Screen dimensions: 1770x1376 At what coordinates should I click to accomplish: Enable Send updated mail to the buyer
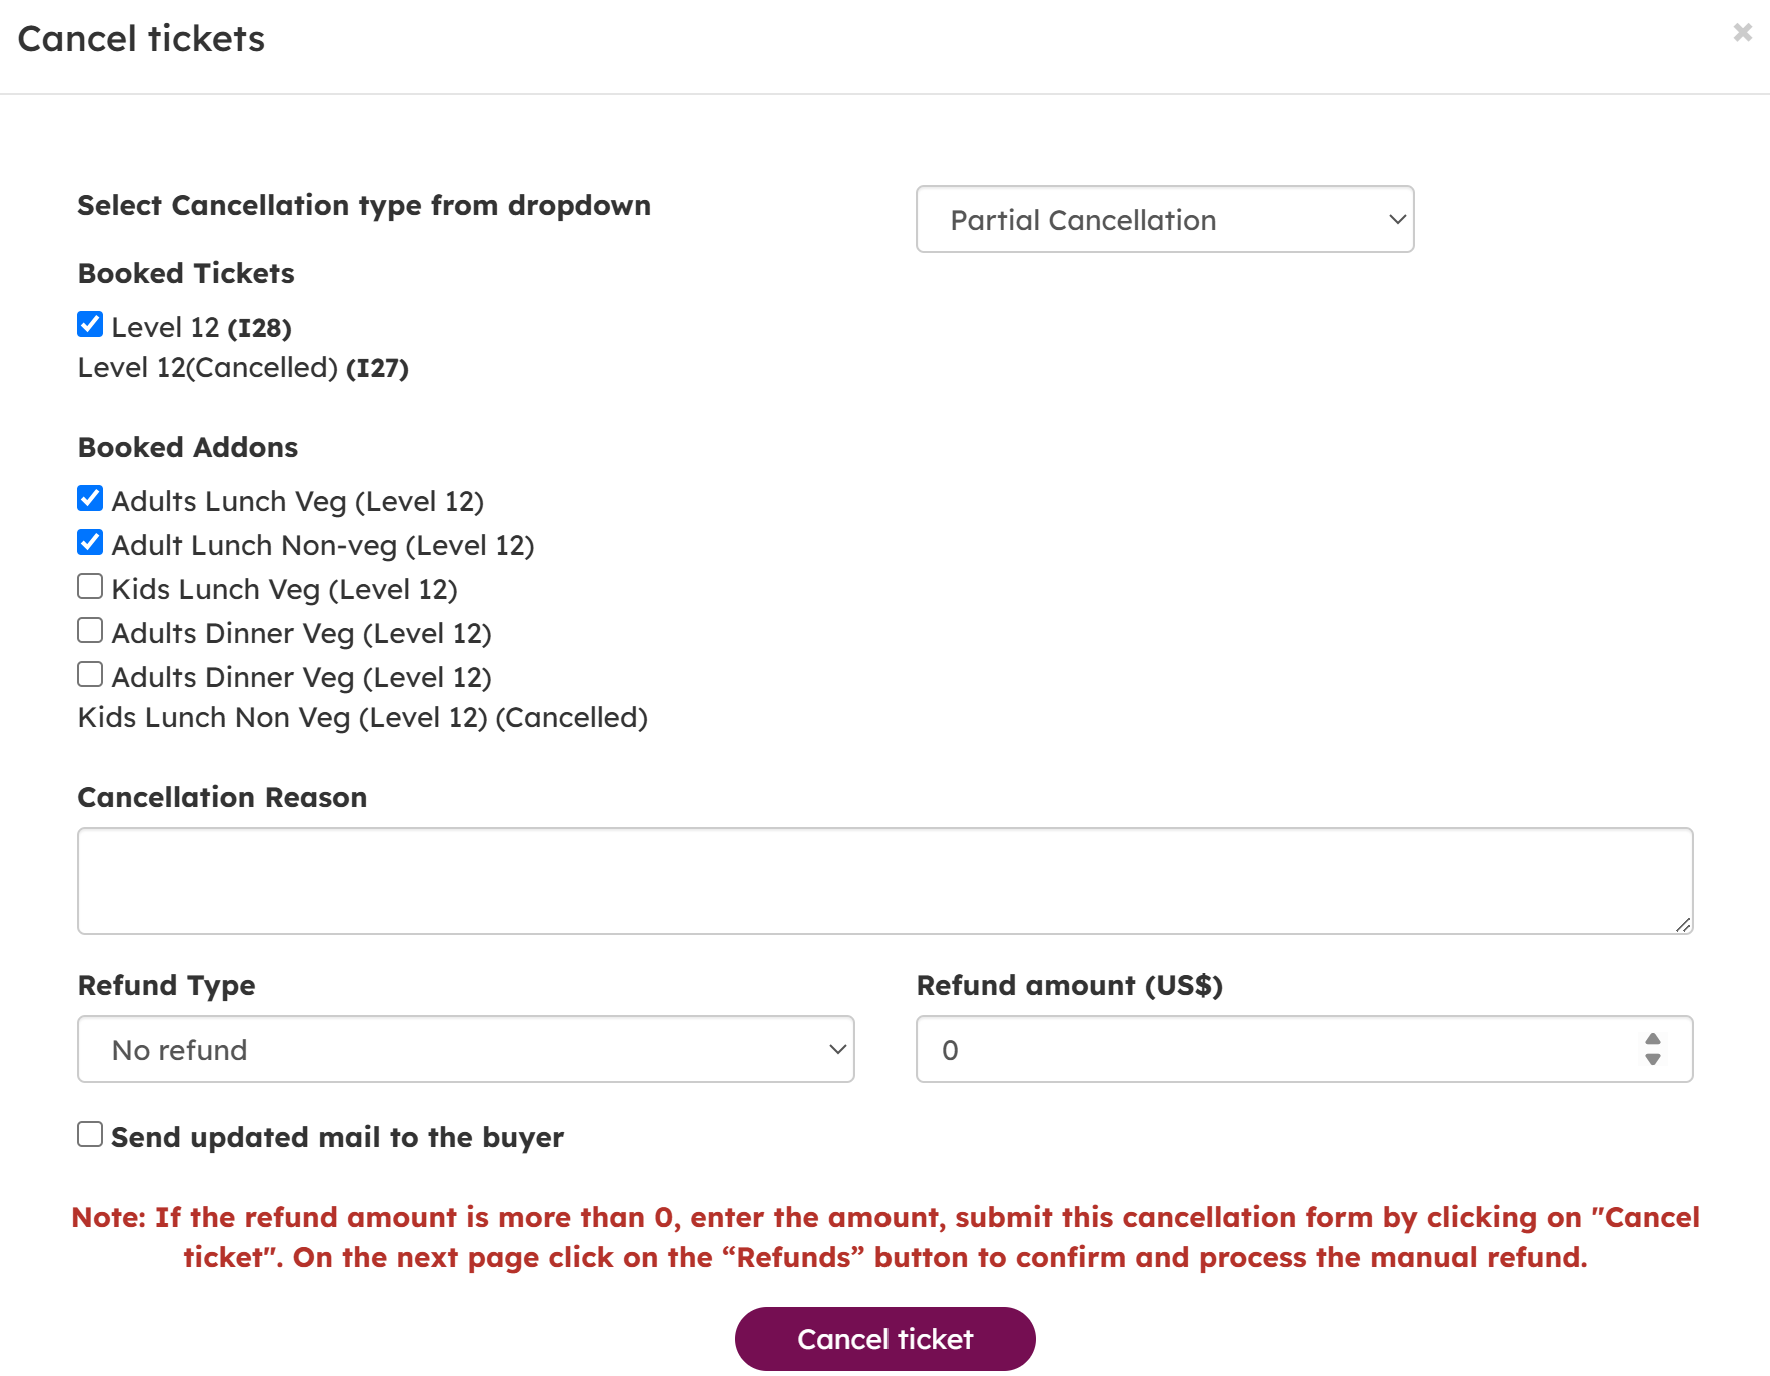click(90, 1134)
